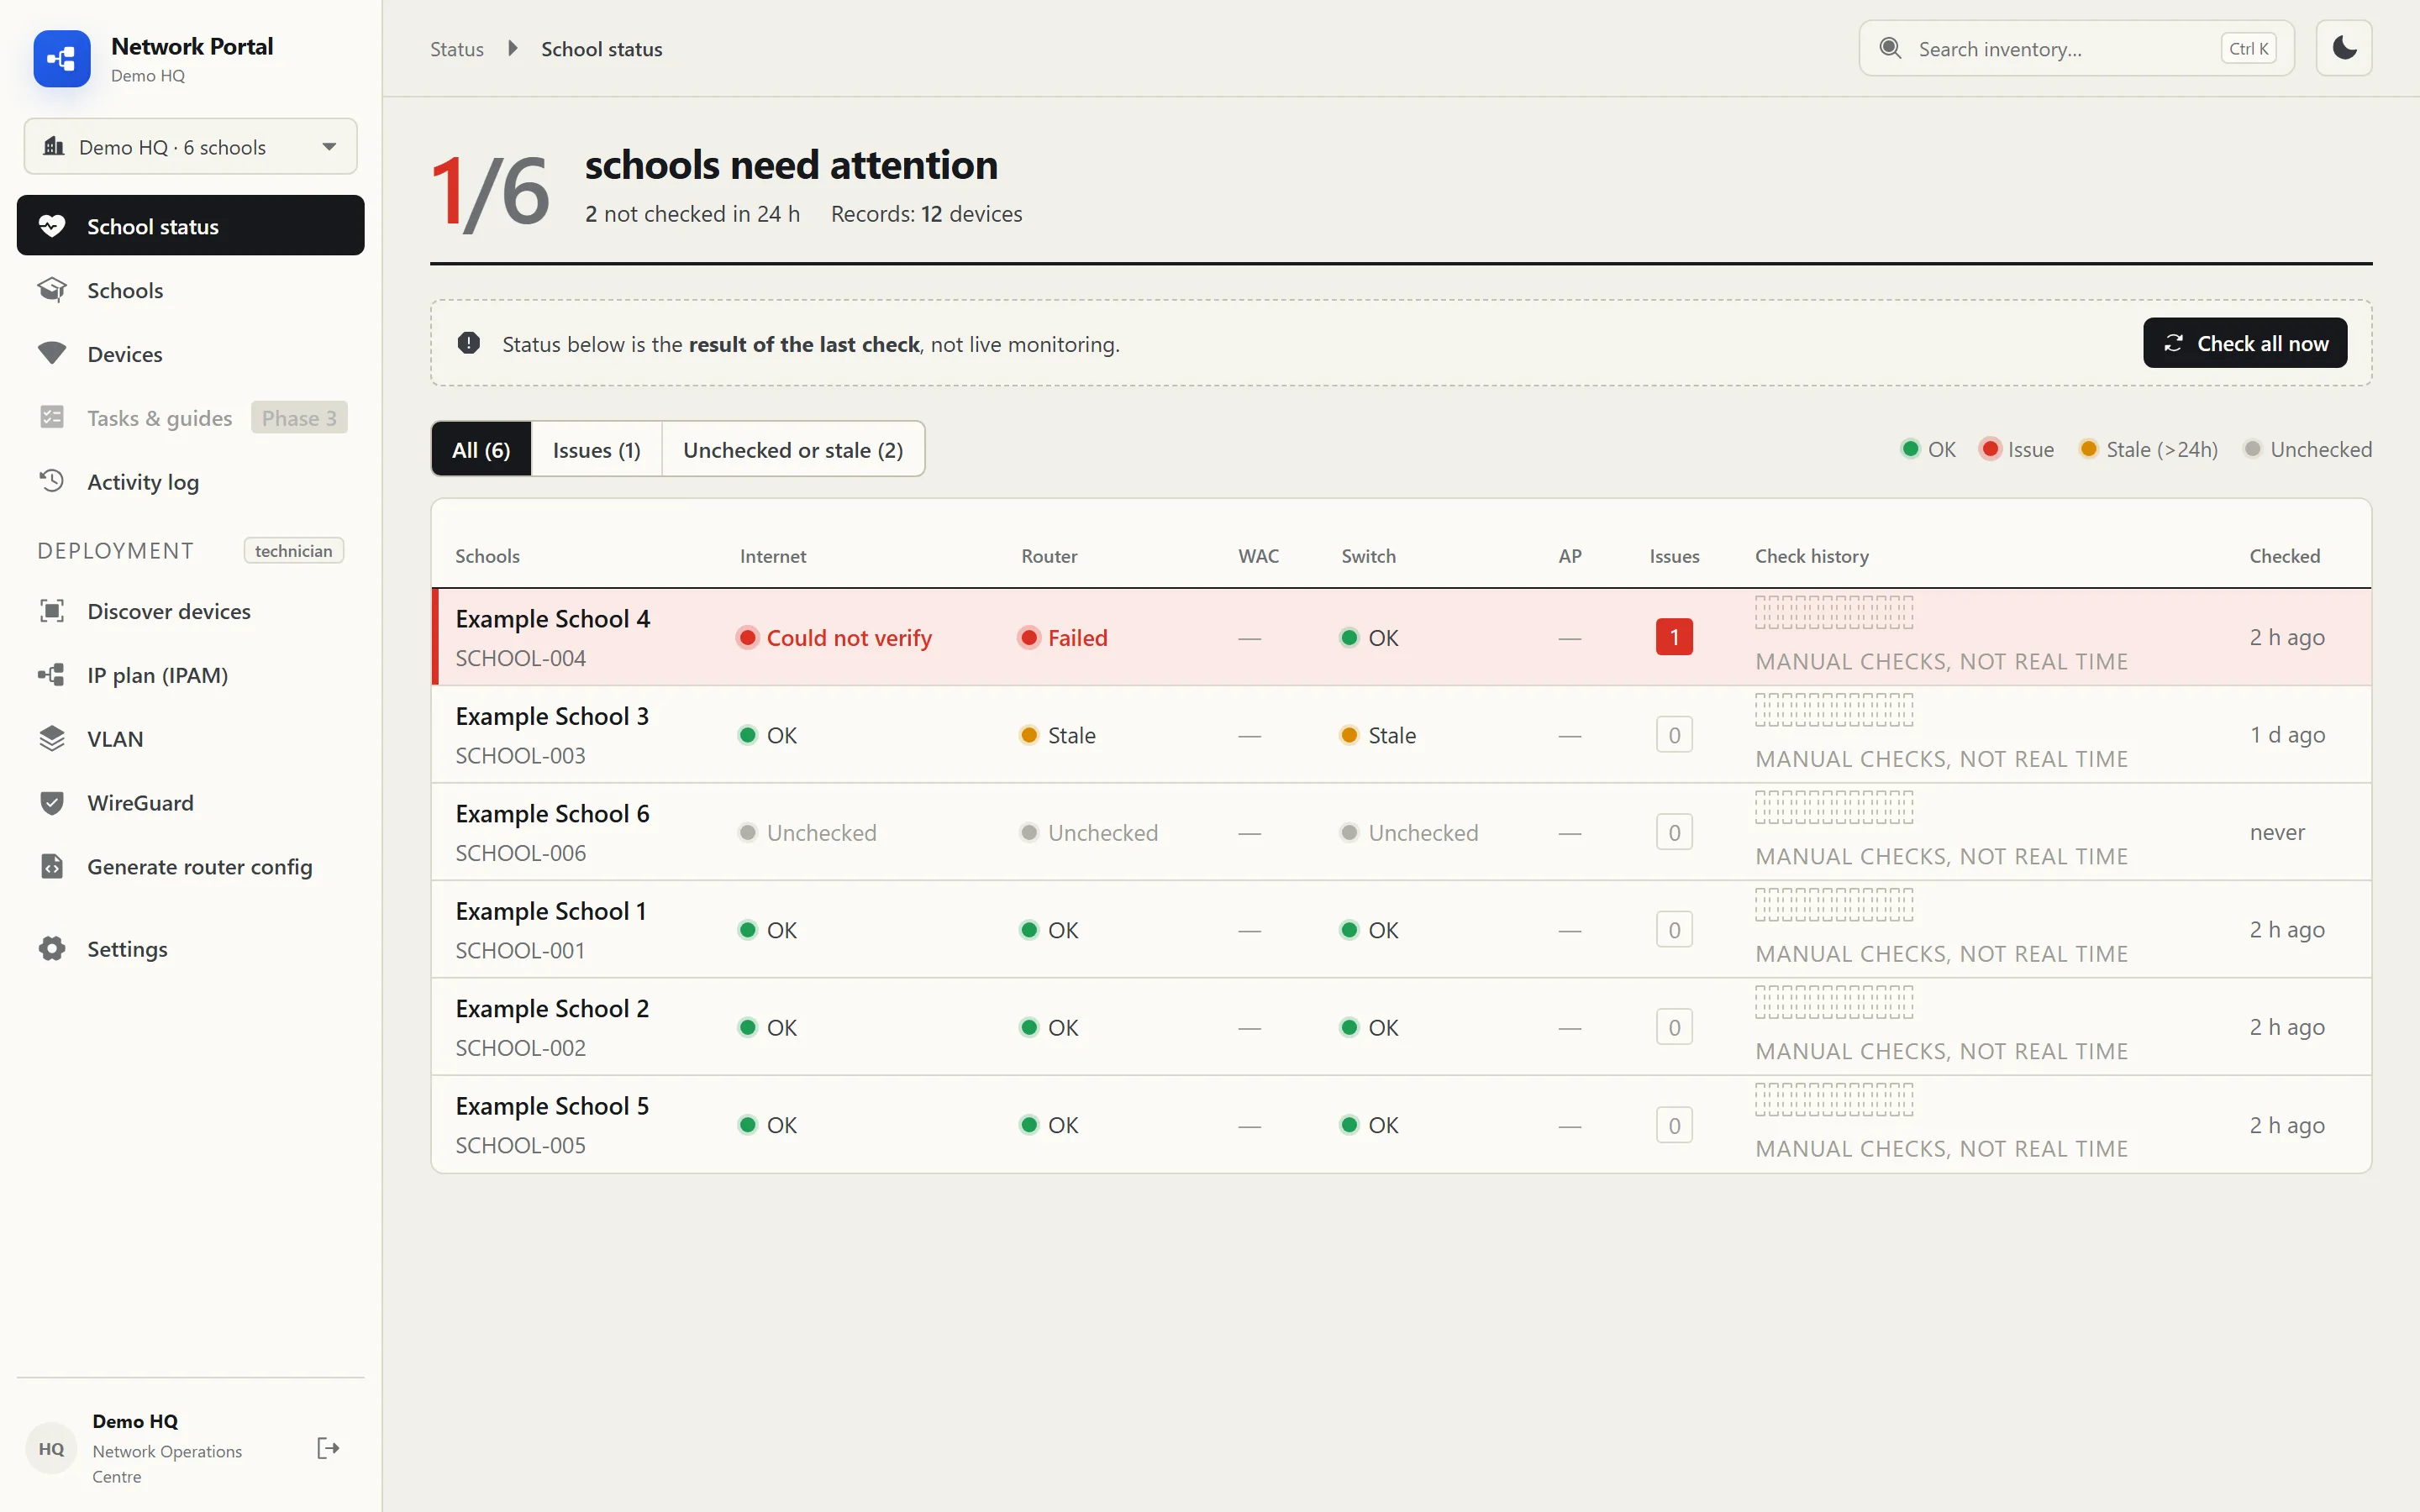Click the technician role badge
2420x1512 pixels.
[x=293, y=550]
